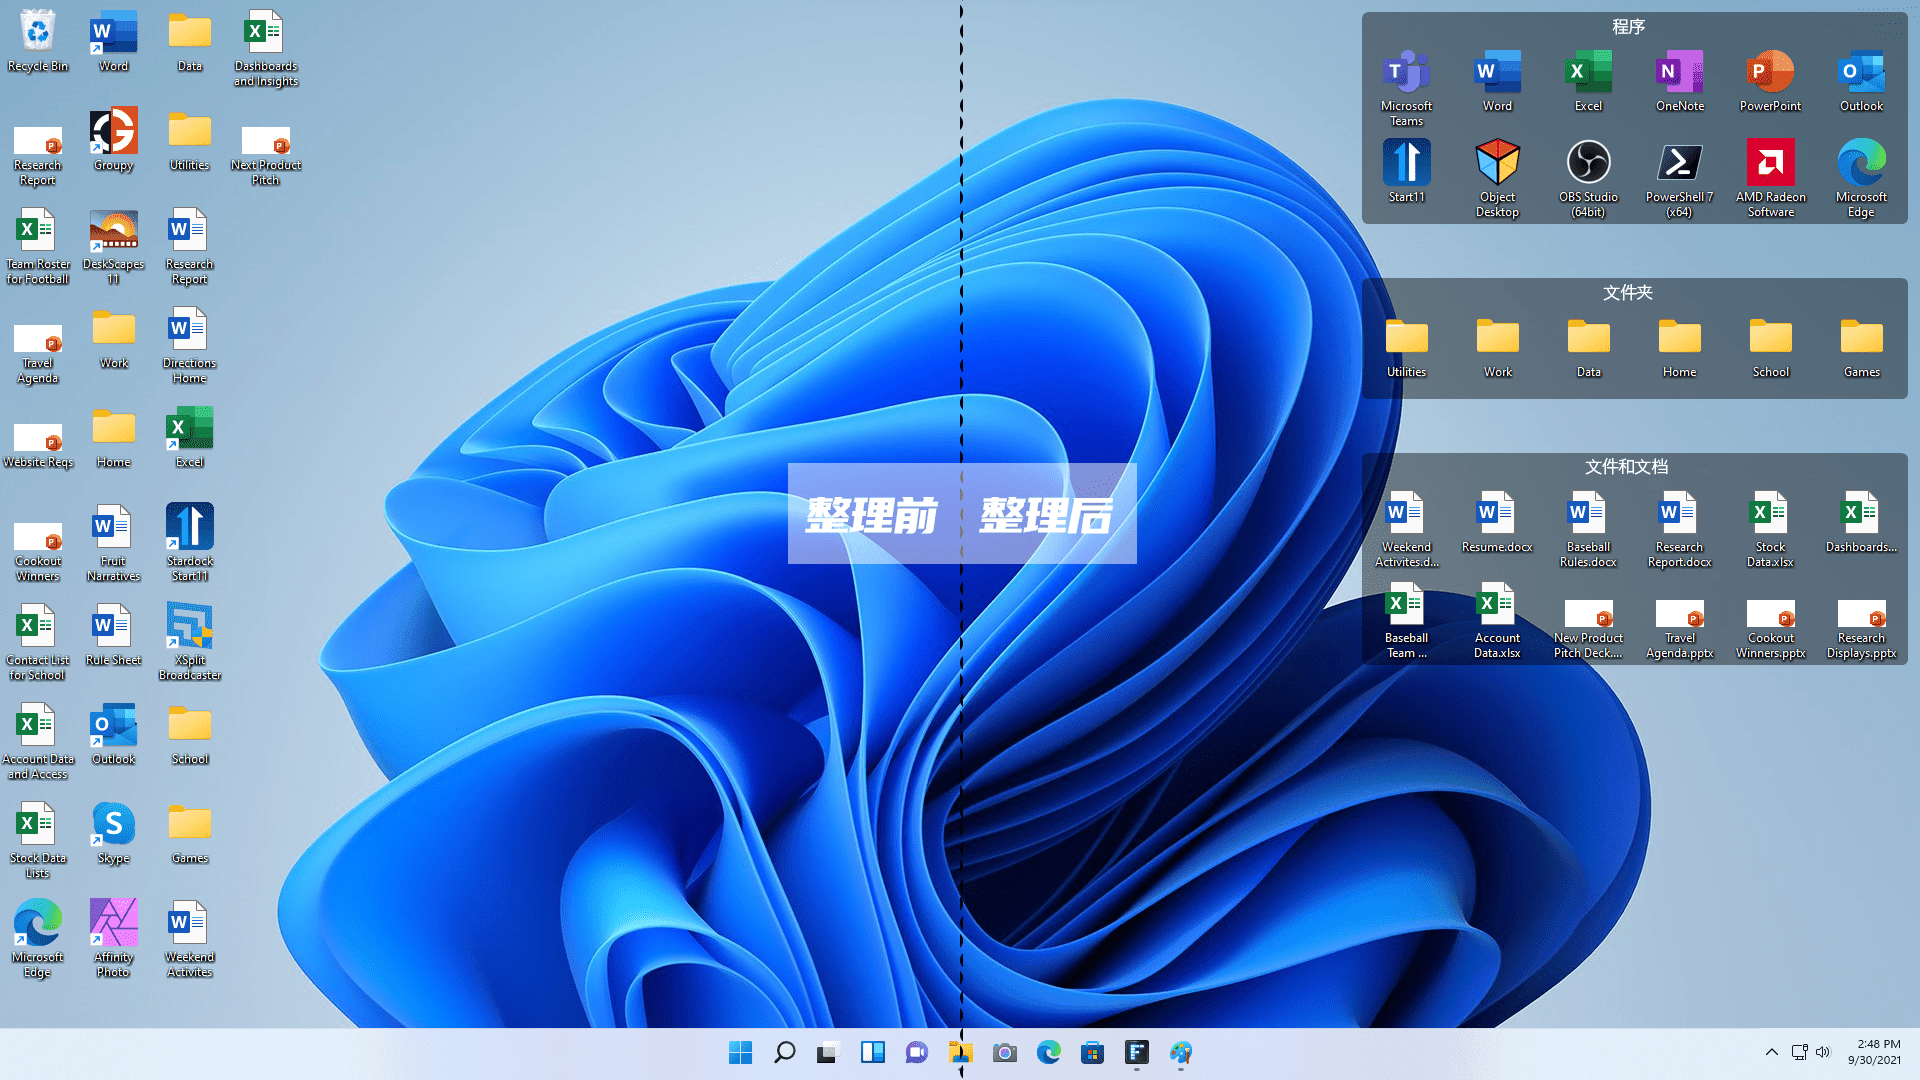Click the volume tray icon
This screenshot has height=1080, width=1920.
pos(1823,1052)
